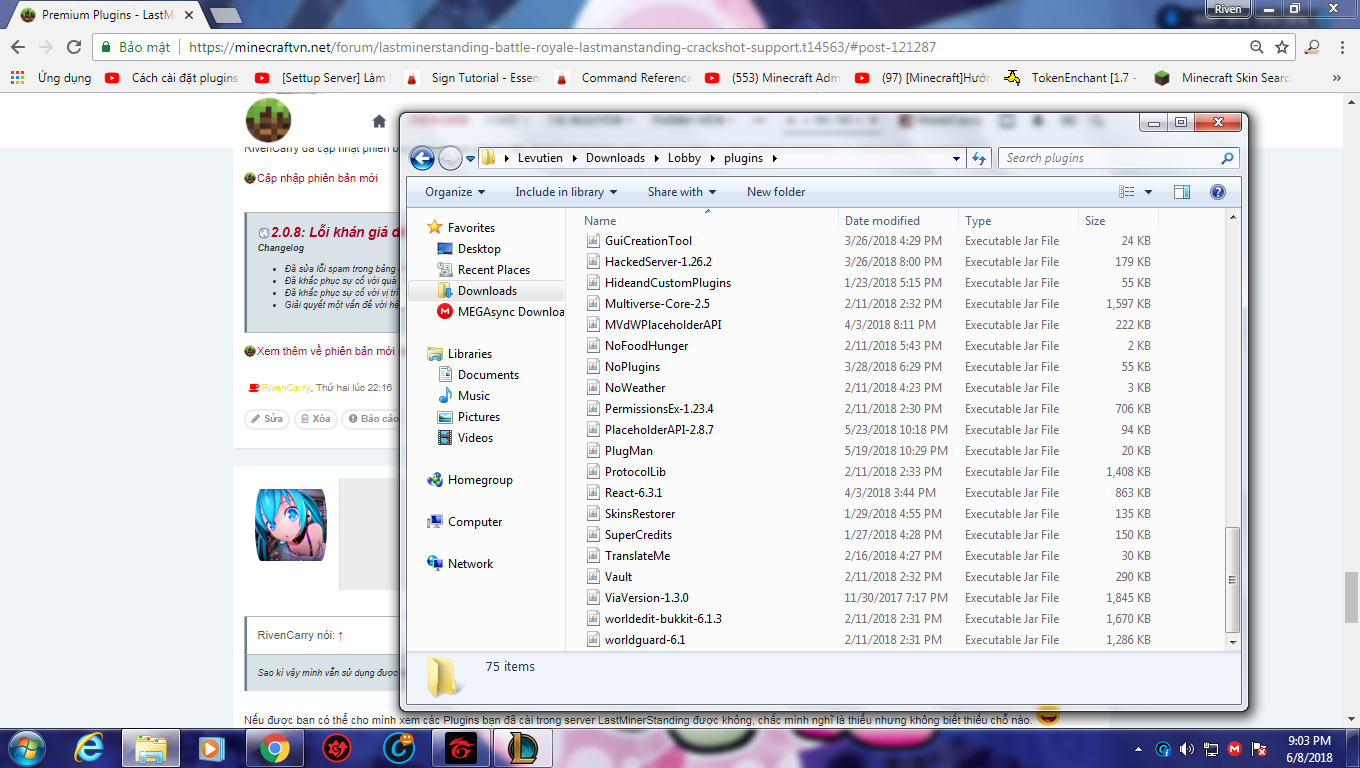Expand the view options arrow in Explorer

coord(1148,192)
